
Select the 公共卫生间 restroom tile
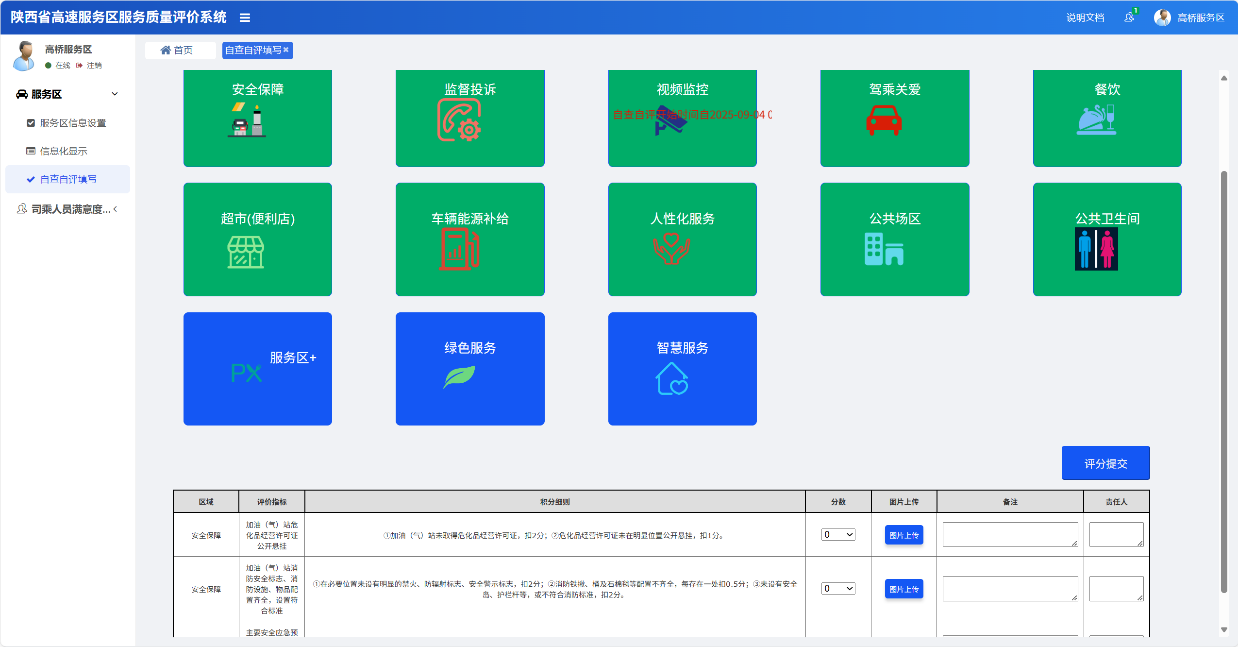(1106, 239)
